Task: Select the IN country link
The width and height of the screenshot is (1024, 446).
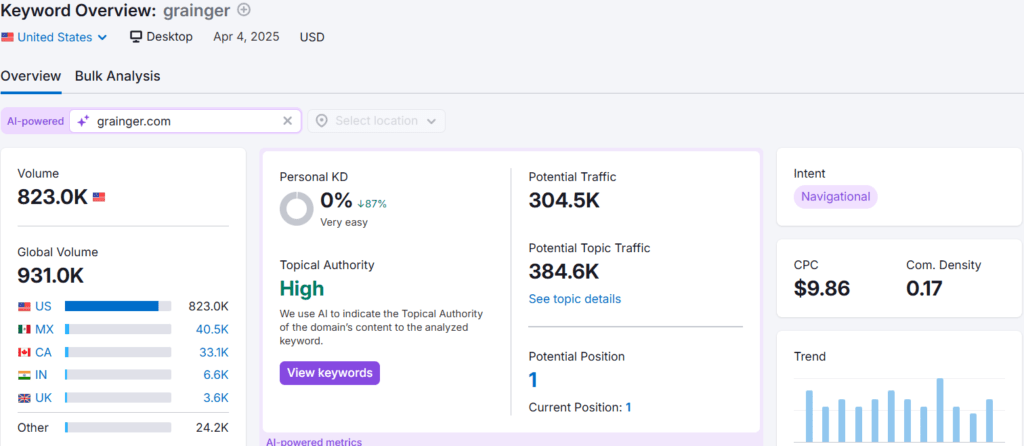Action: tap(41, 375)
